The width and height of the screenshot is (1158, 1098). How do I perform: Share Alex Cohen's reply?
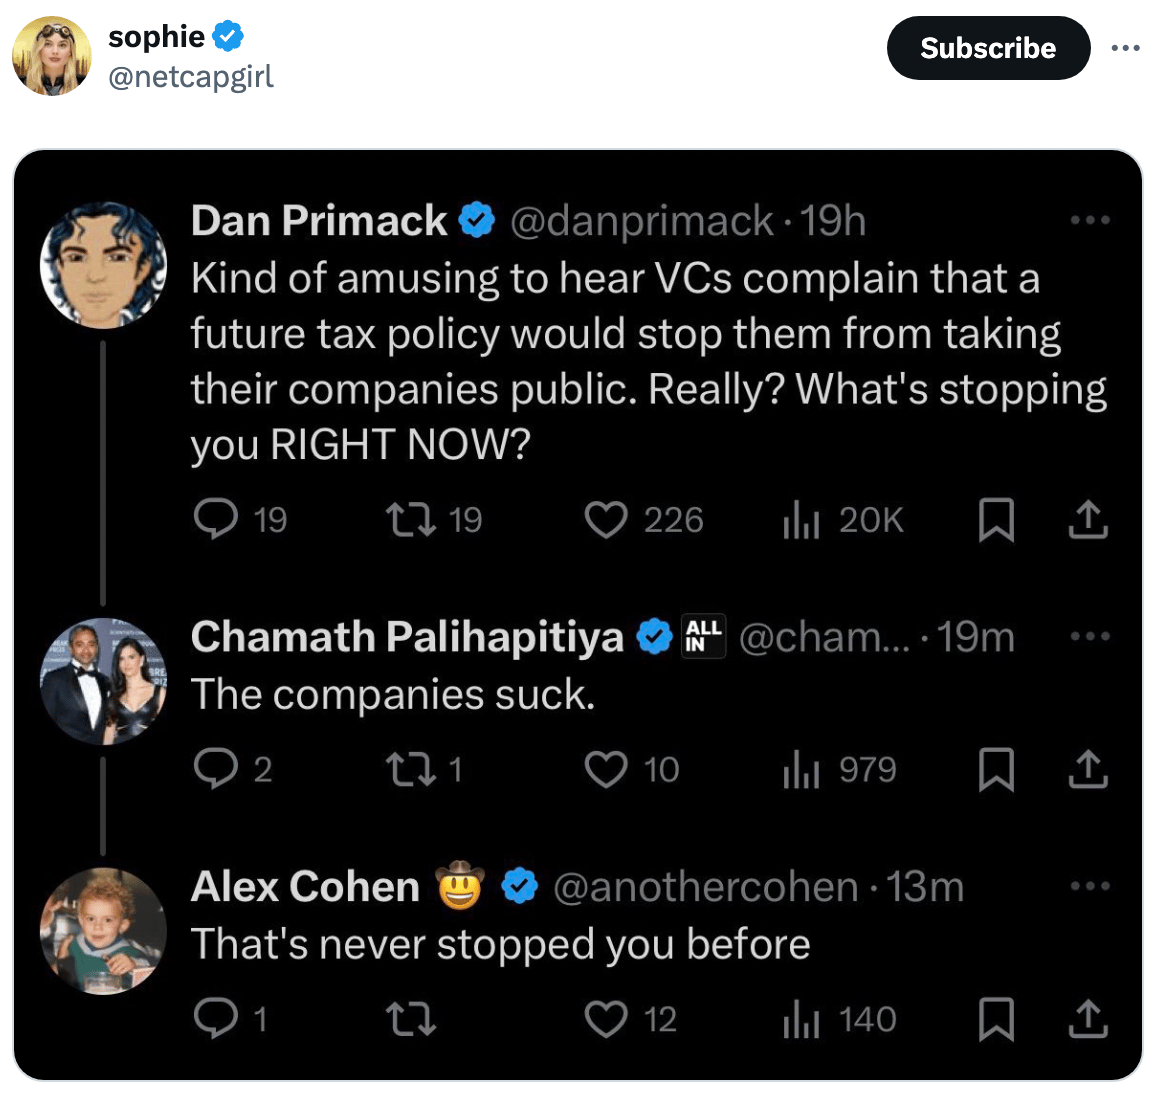click(x=1088, y=1019)
